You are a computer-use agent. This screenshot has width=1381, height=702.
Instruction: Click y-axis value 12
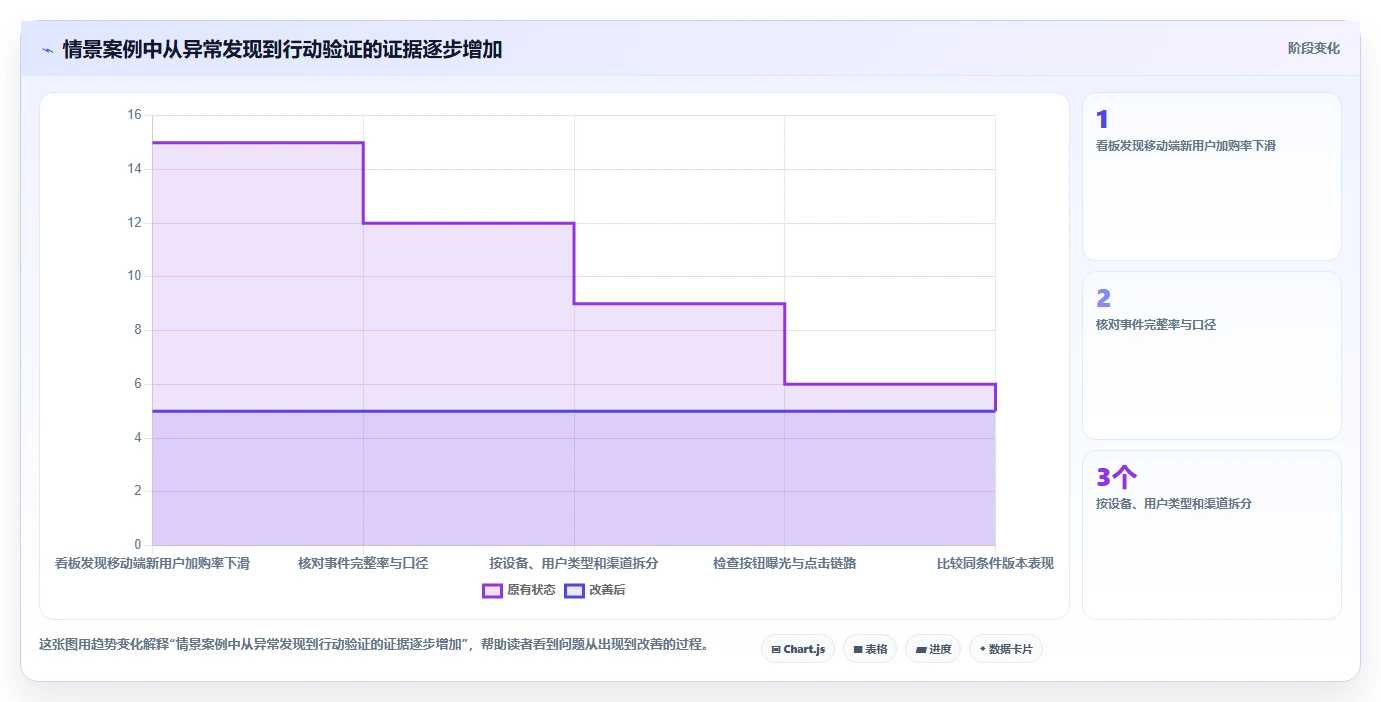134,223
